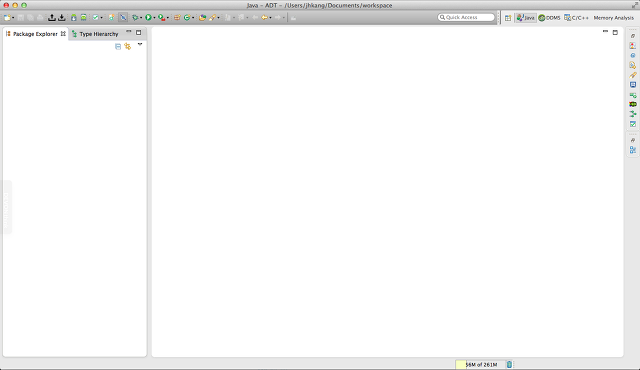Toggle the highlighted pencil toolbar button
640x370 pixels.
coord(123,18)
